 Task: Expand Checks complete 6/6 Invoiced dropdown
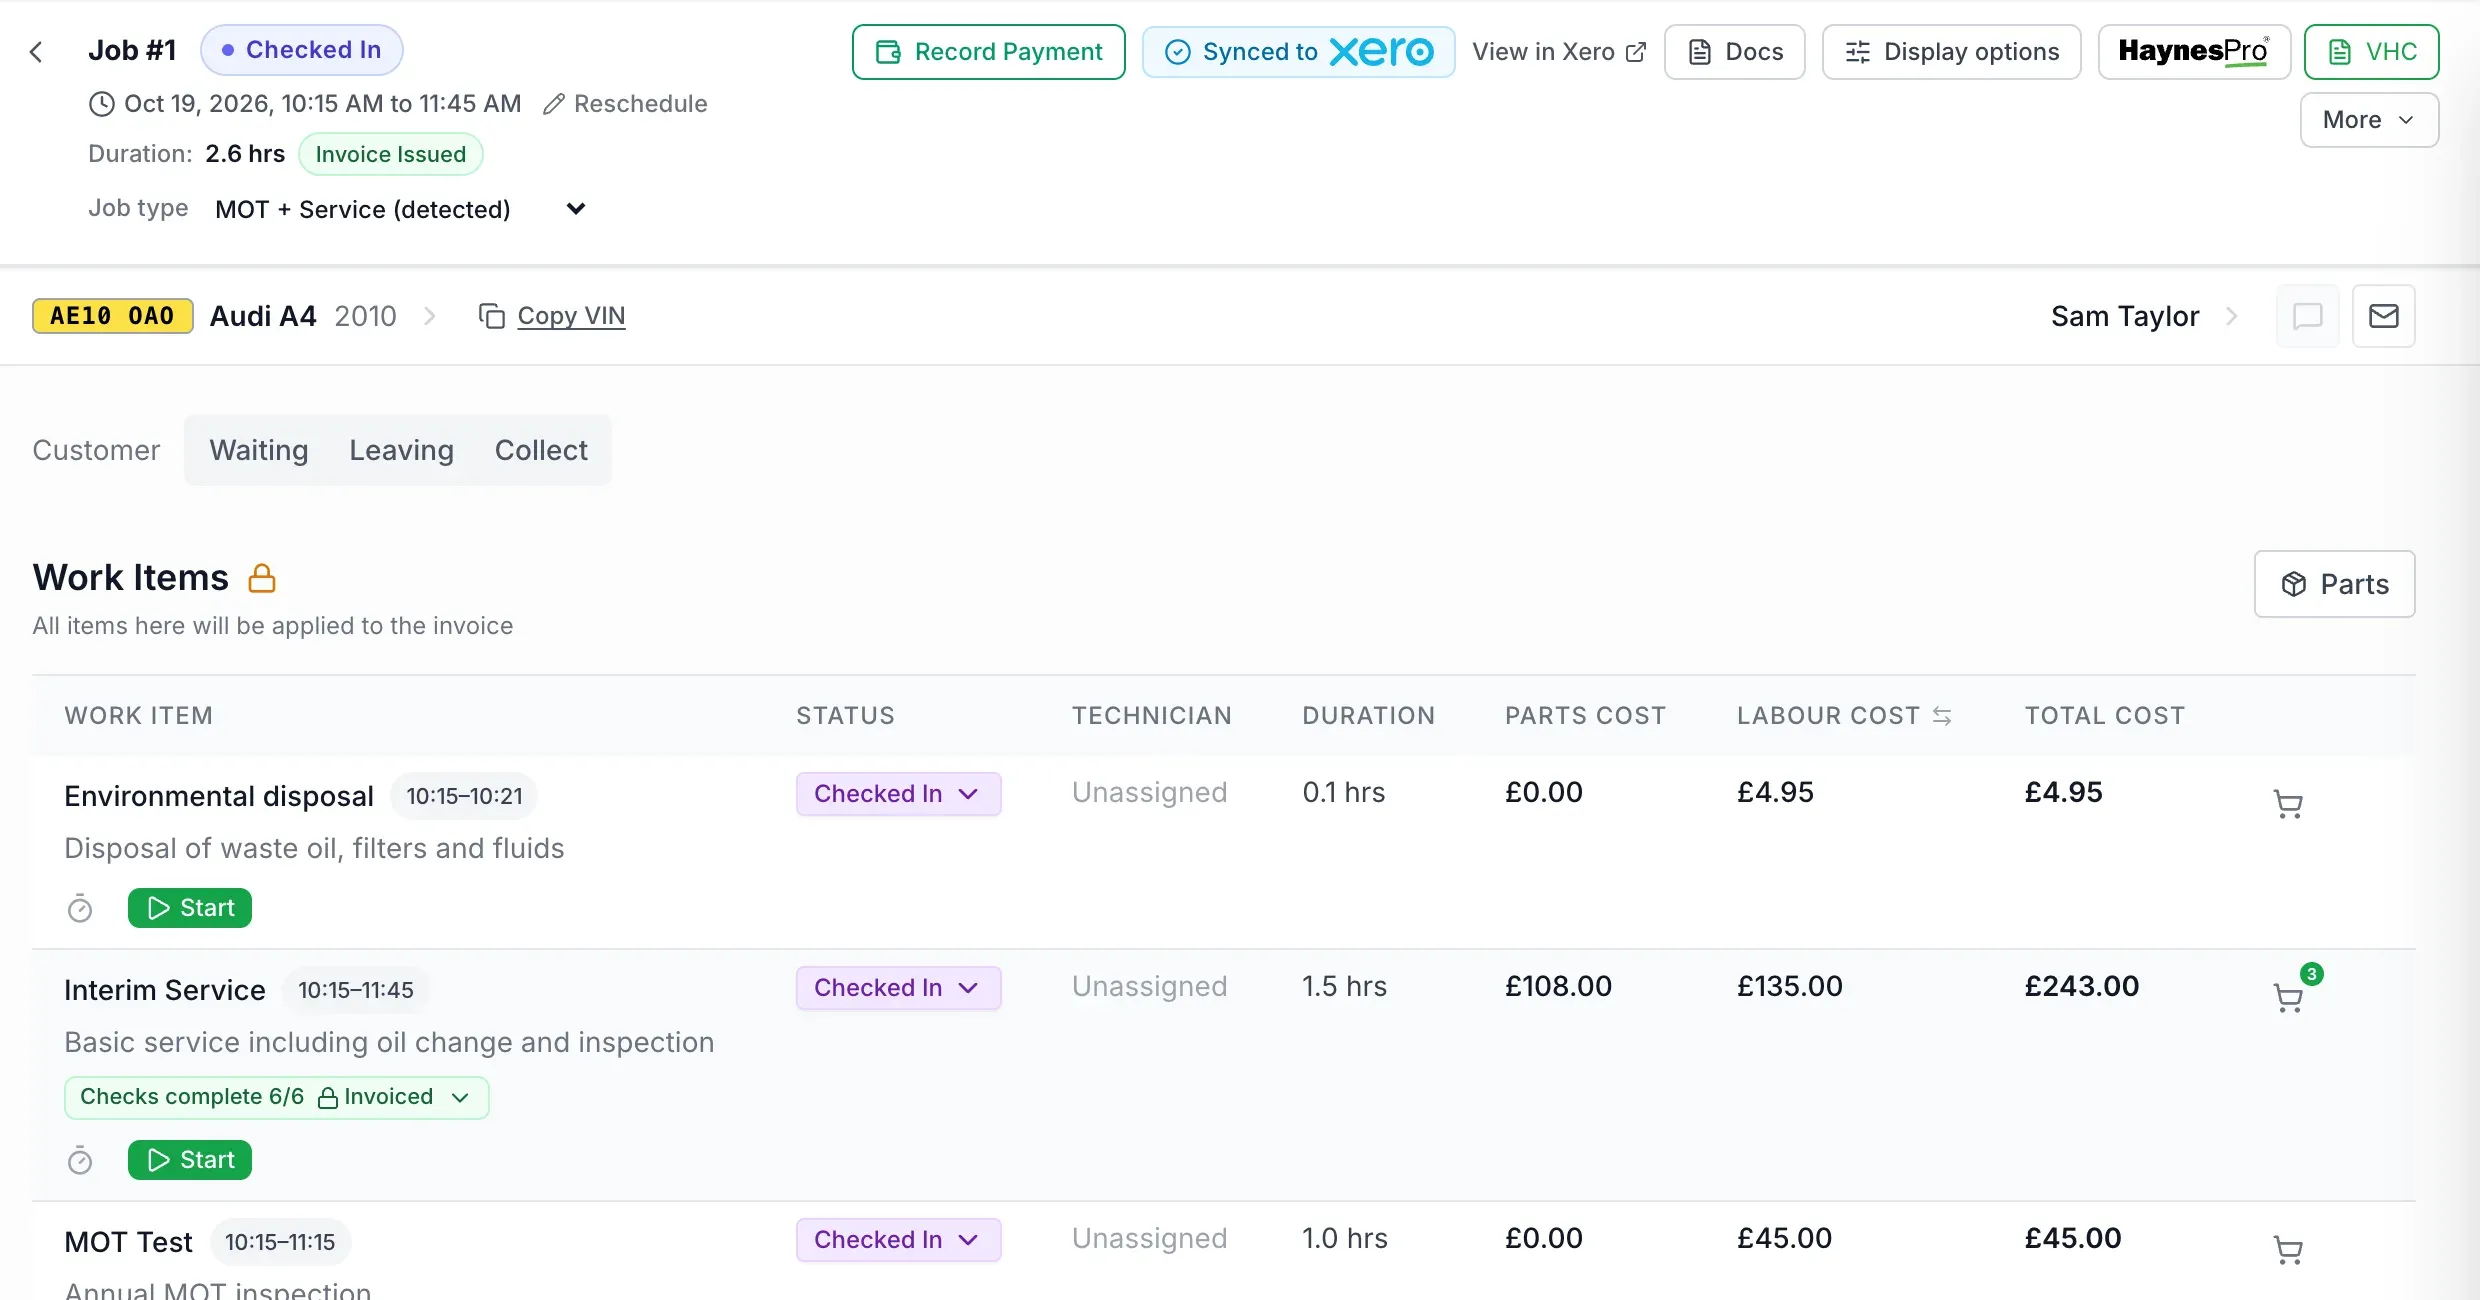click(x=276, y=1097)
